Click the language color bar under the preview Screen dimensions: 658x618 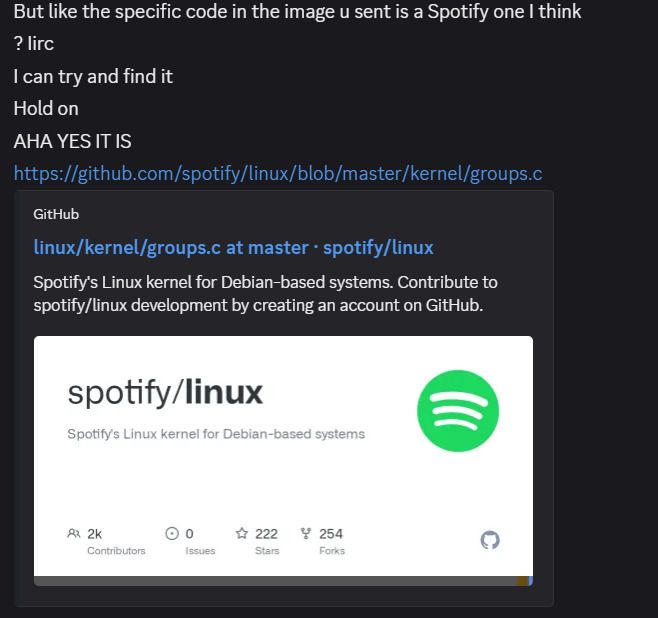pyautogui.click(x=283, y=581)
